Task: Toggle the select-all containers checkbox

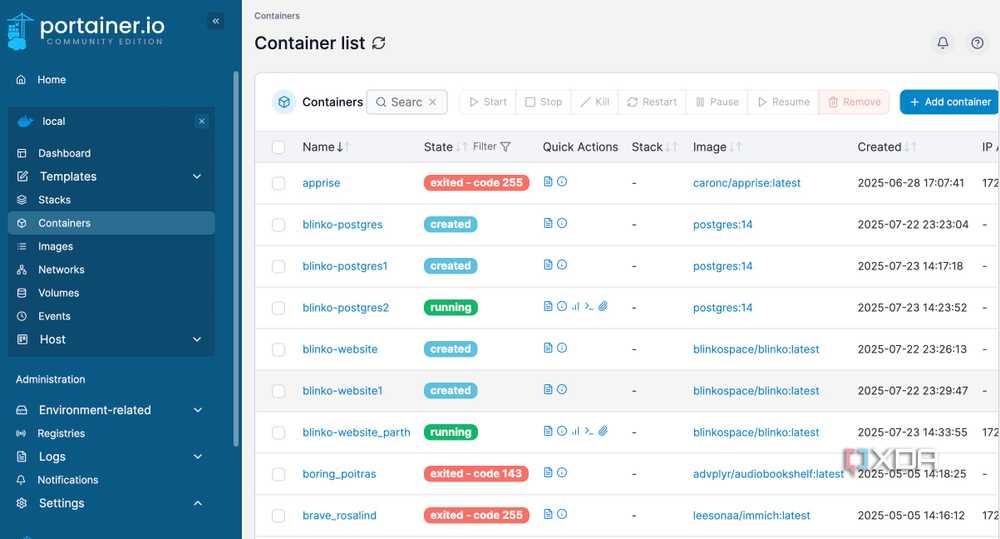Action: pyautogui.click(x=279, y=147)
